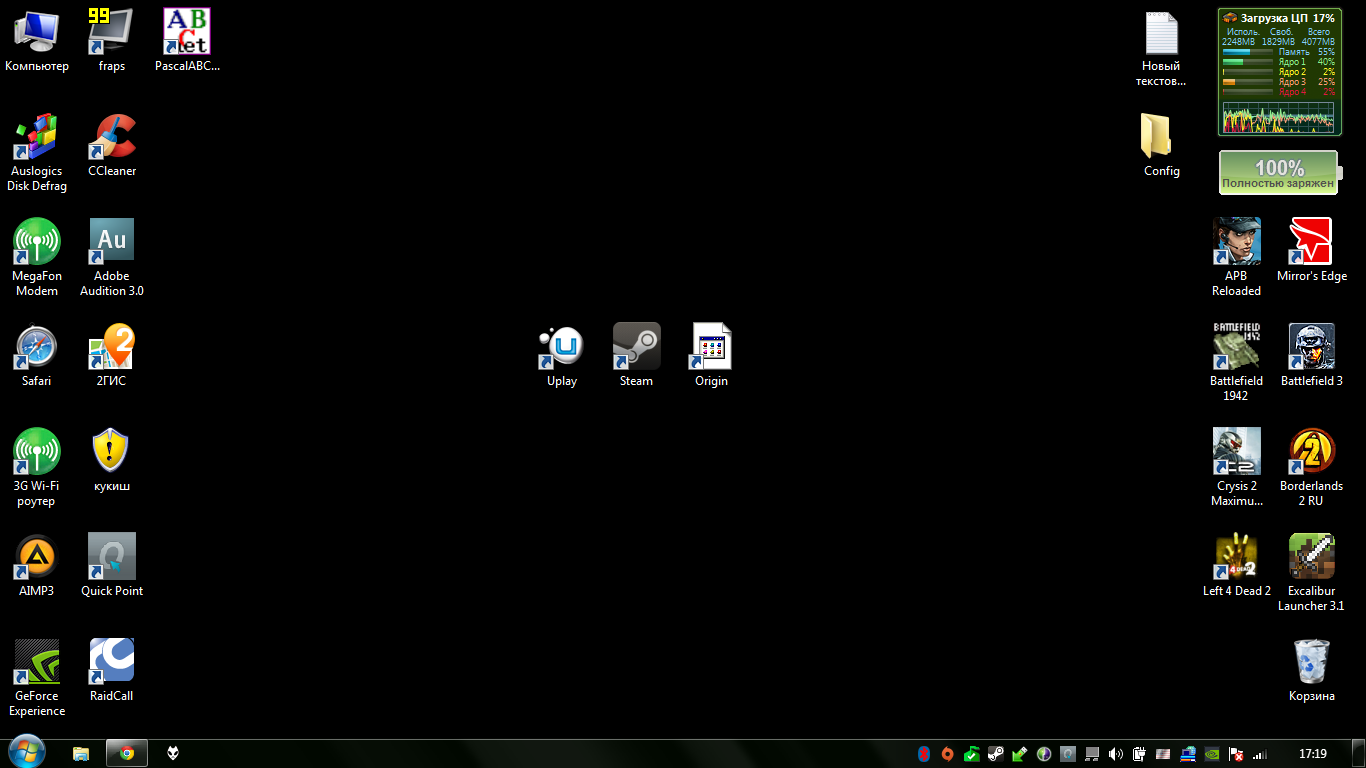Click the Safely Remove Hardware tray icon
1366x768 pixels.
pos(1020,754)
